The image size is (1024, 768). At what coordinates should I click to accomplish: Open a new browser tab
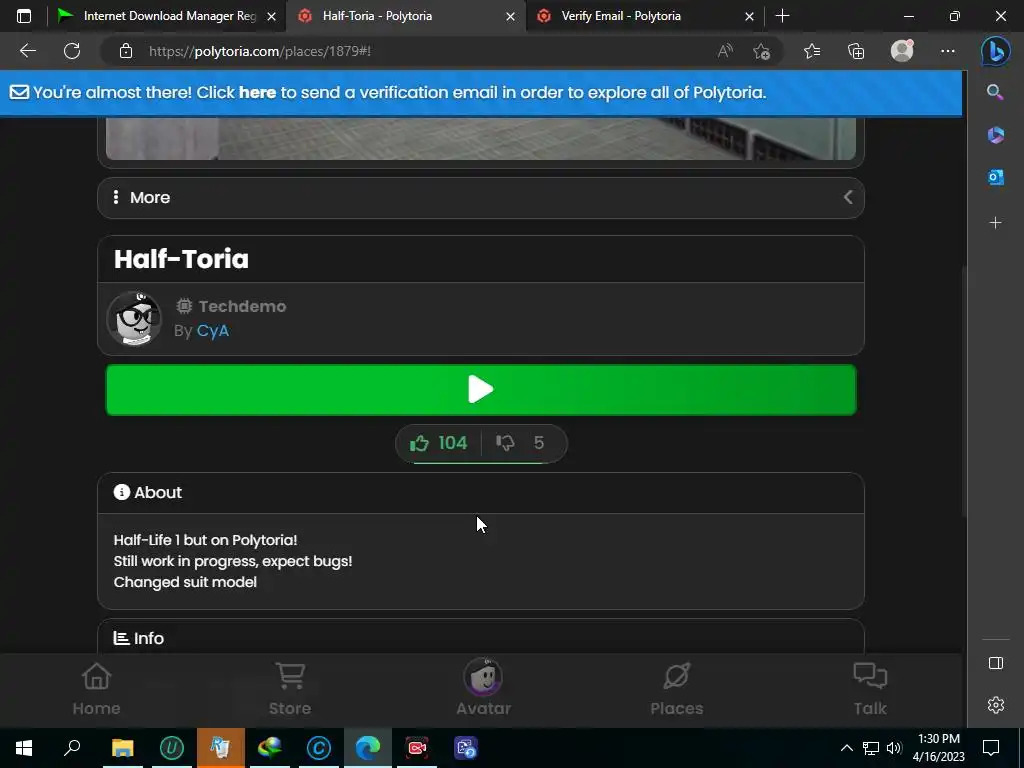pyautogui.click(x=782, y=16)
